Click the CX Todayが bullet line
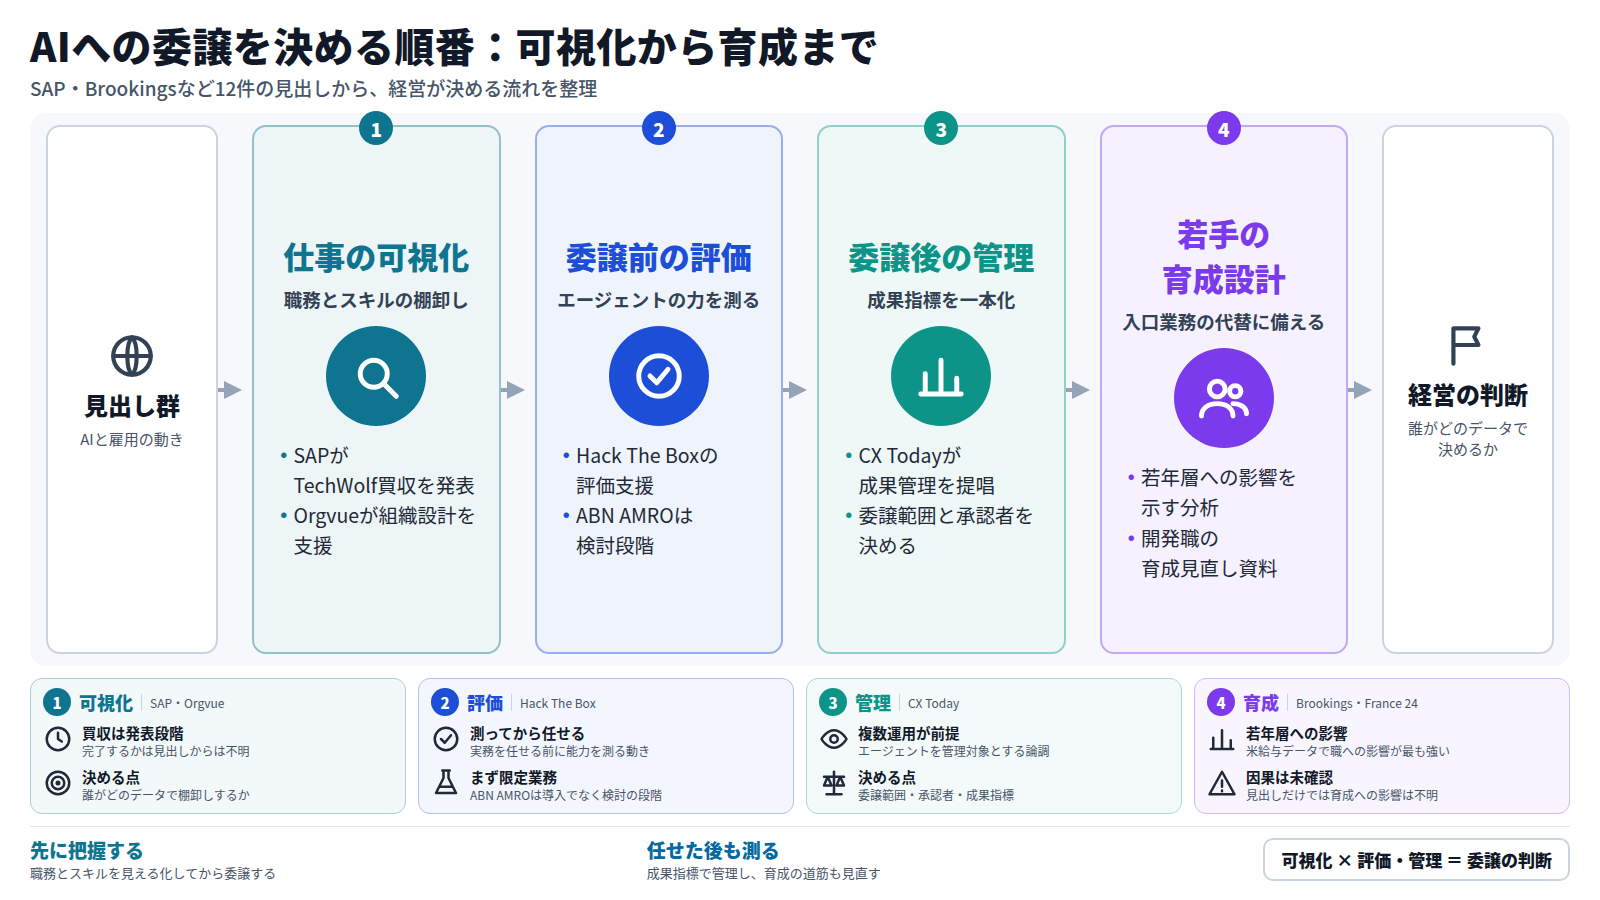The width and height of the screenshot is (1600, 900). [x=909, y=456]
